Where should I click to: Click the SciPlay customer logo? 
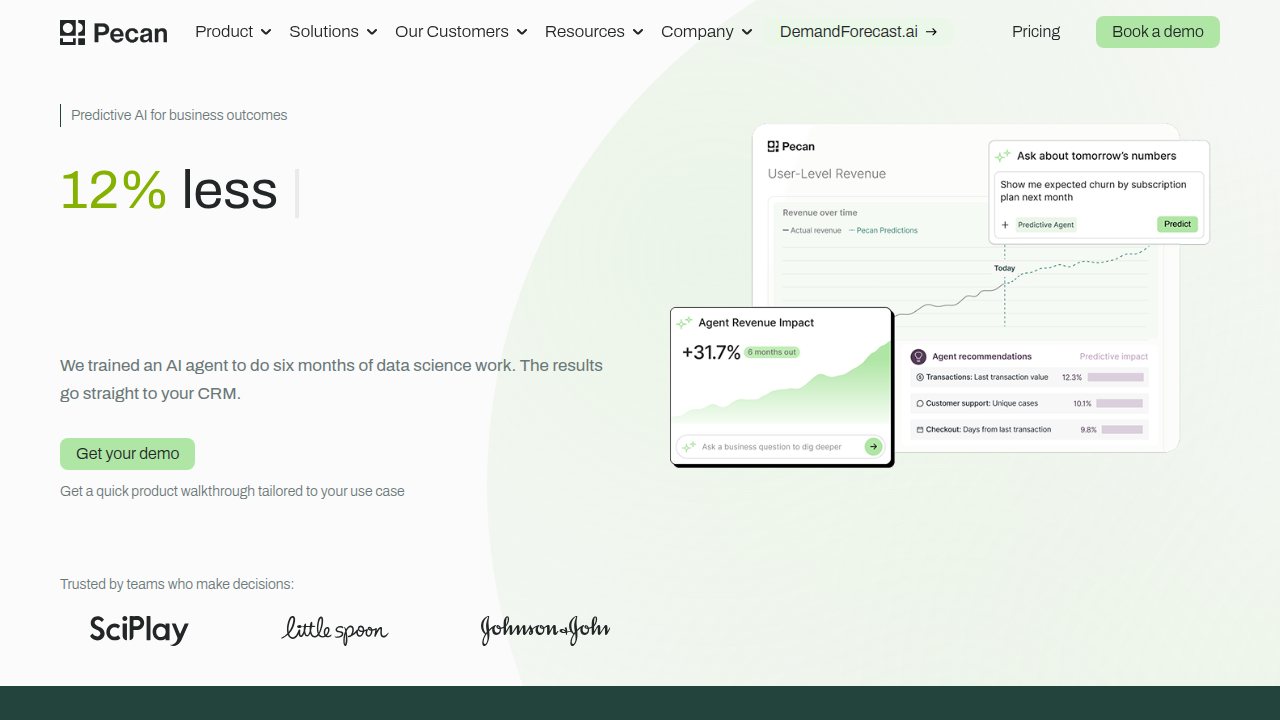tap(139, 629)
